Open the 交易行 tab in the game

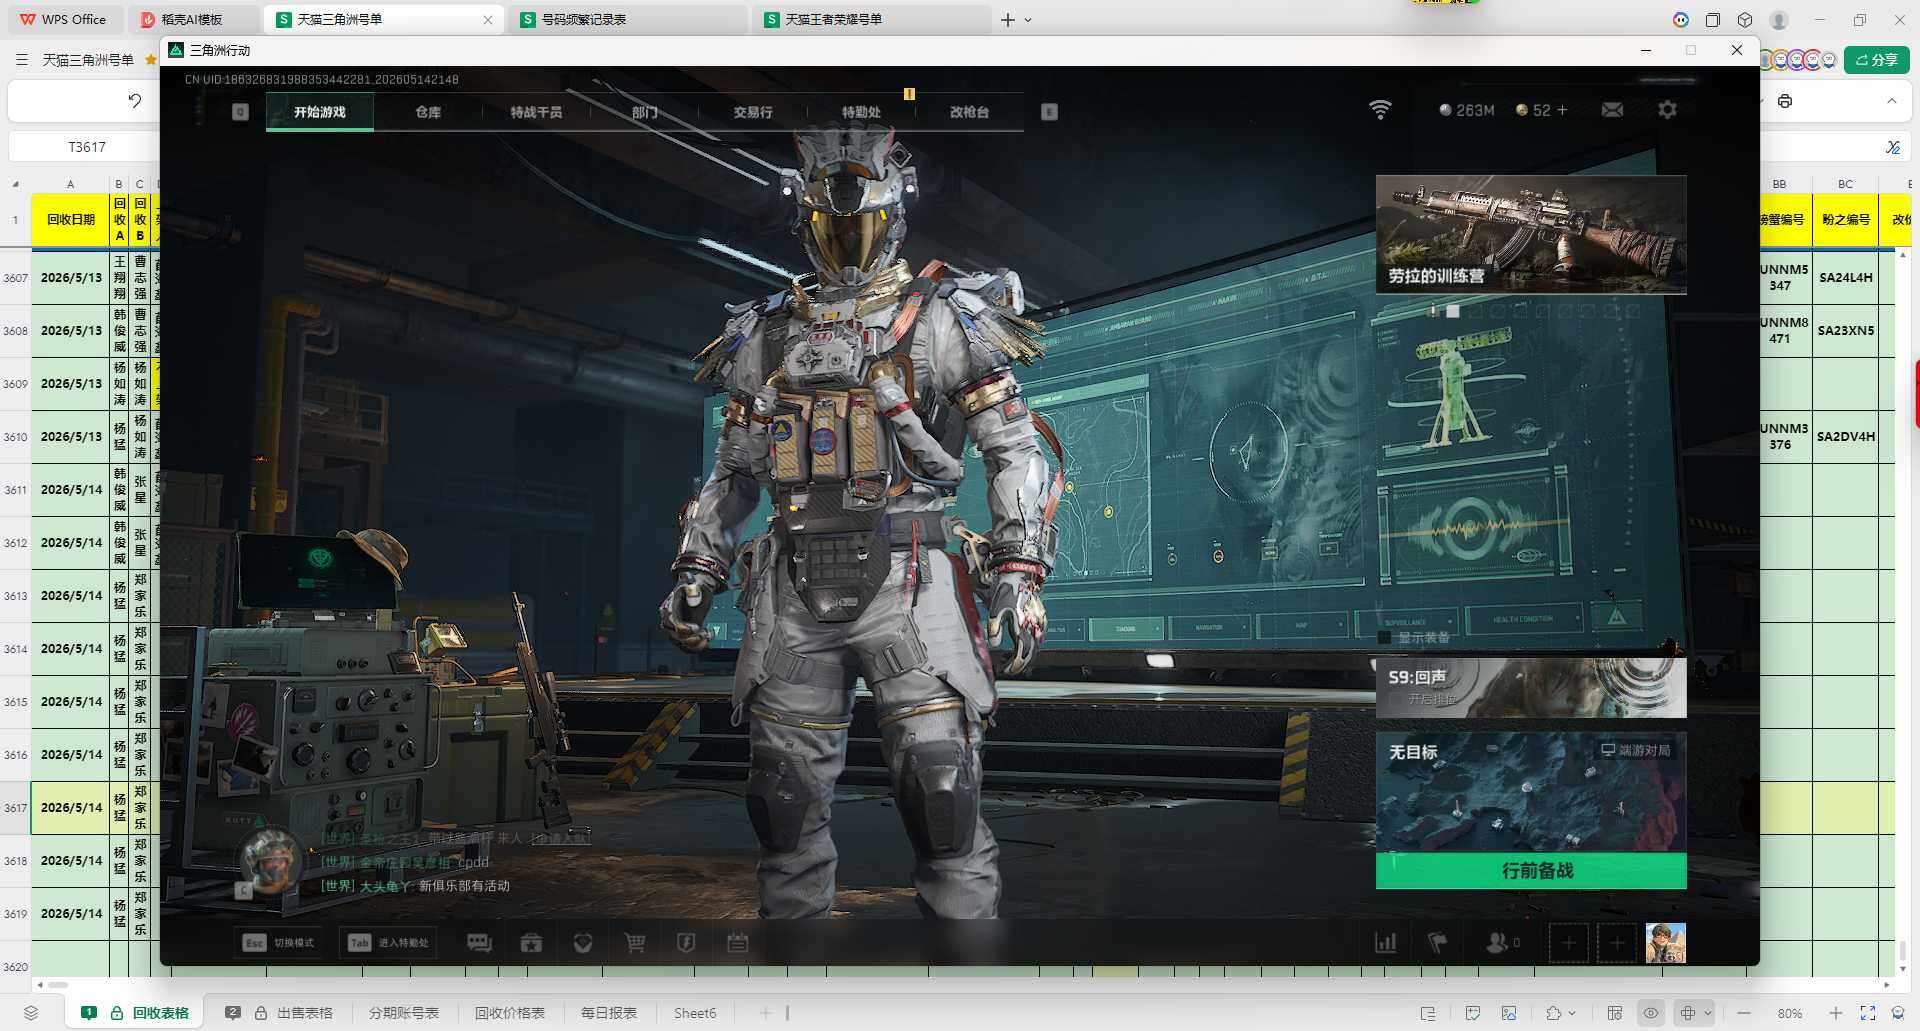click(x=753, y=112)
